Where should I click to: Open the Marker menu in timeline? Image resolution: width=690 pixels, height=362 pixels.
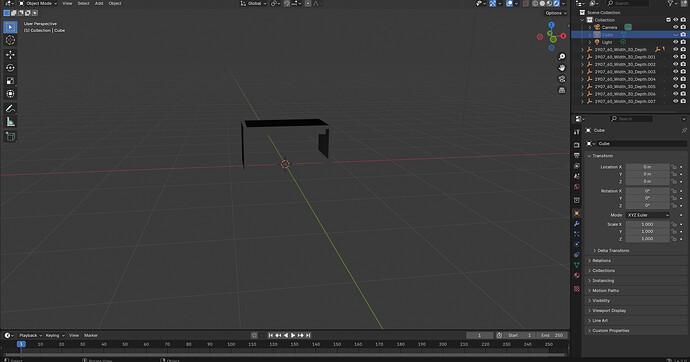tap(91, 335)
